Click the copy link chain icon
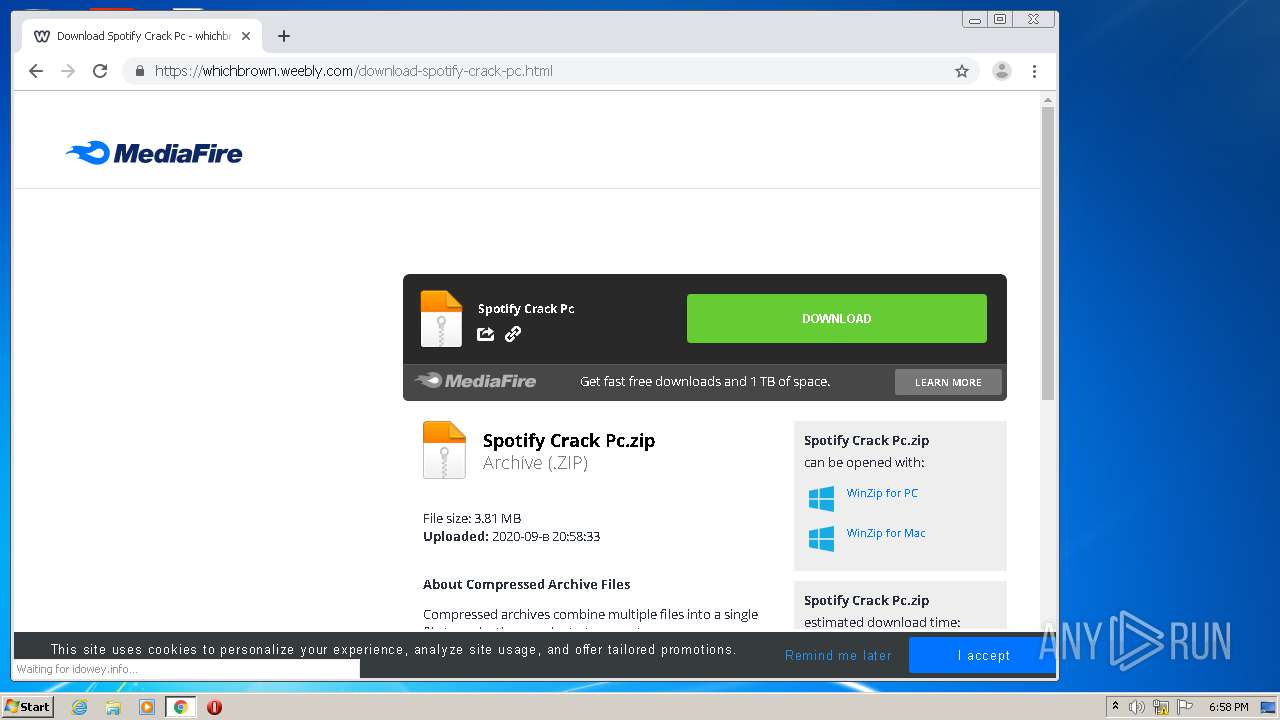Viewport: 1280px width, 720px height. coord(513,334)
